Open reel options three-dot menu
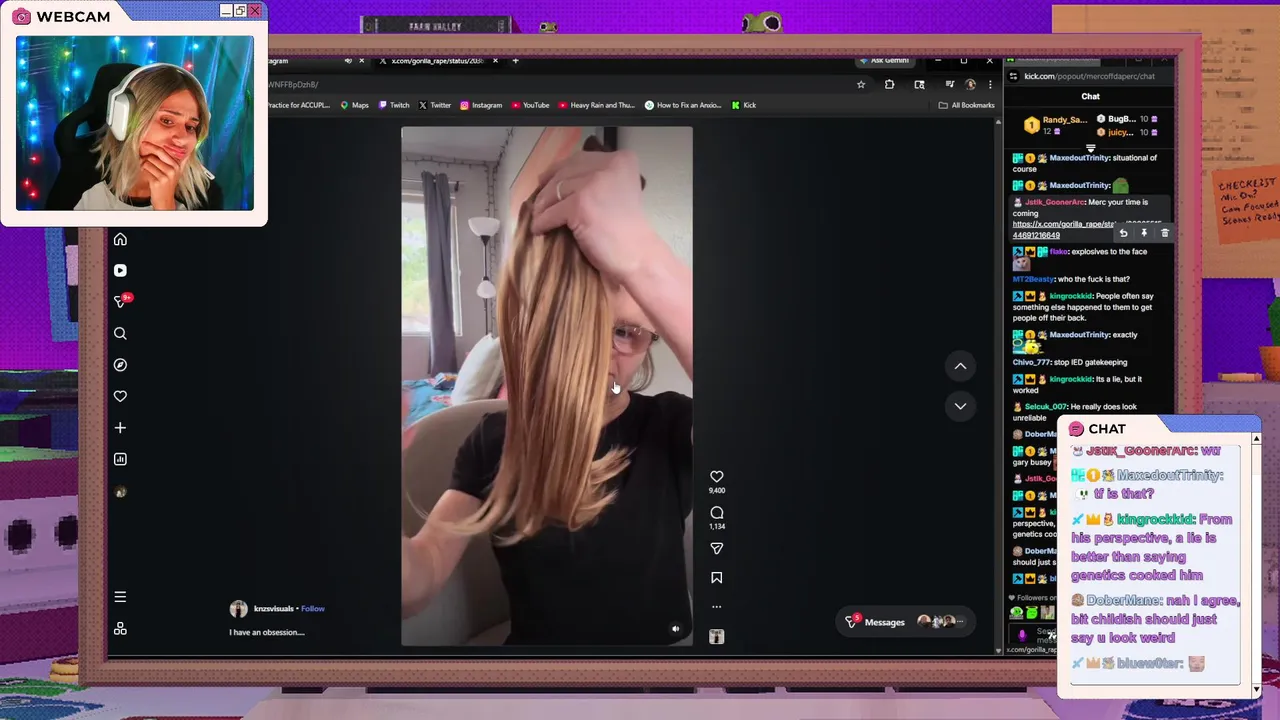The width and height of the screenshot is (1280, 720). point(716,607)
